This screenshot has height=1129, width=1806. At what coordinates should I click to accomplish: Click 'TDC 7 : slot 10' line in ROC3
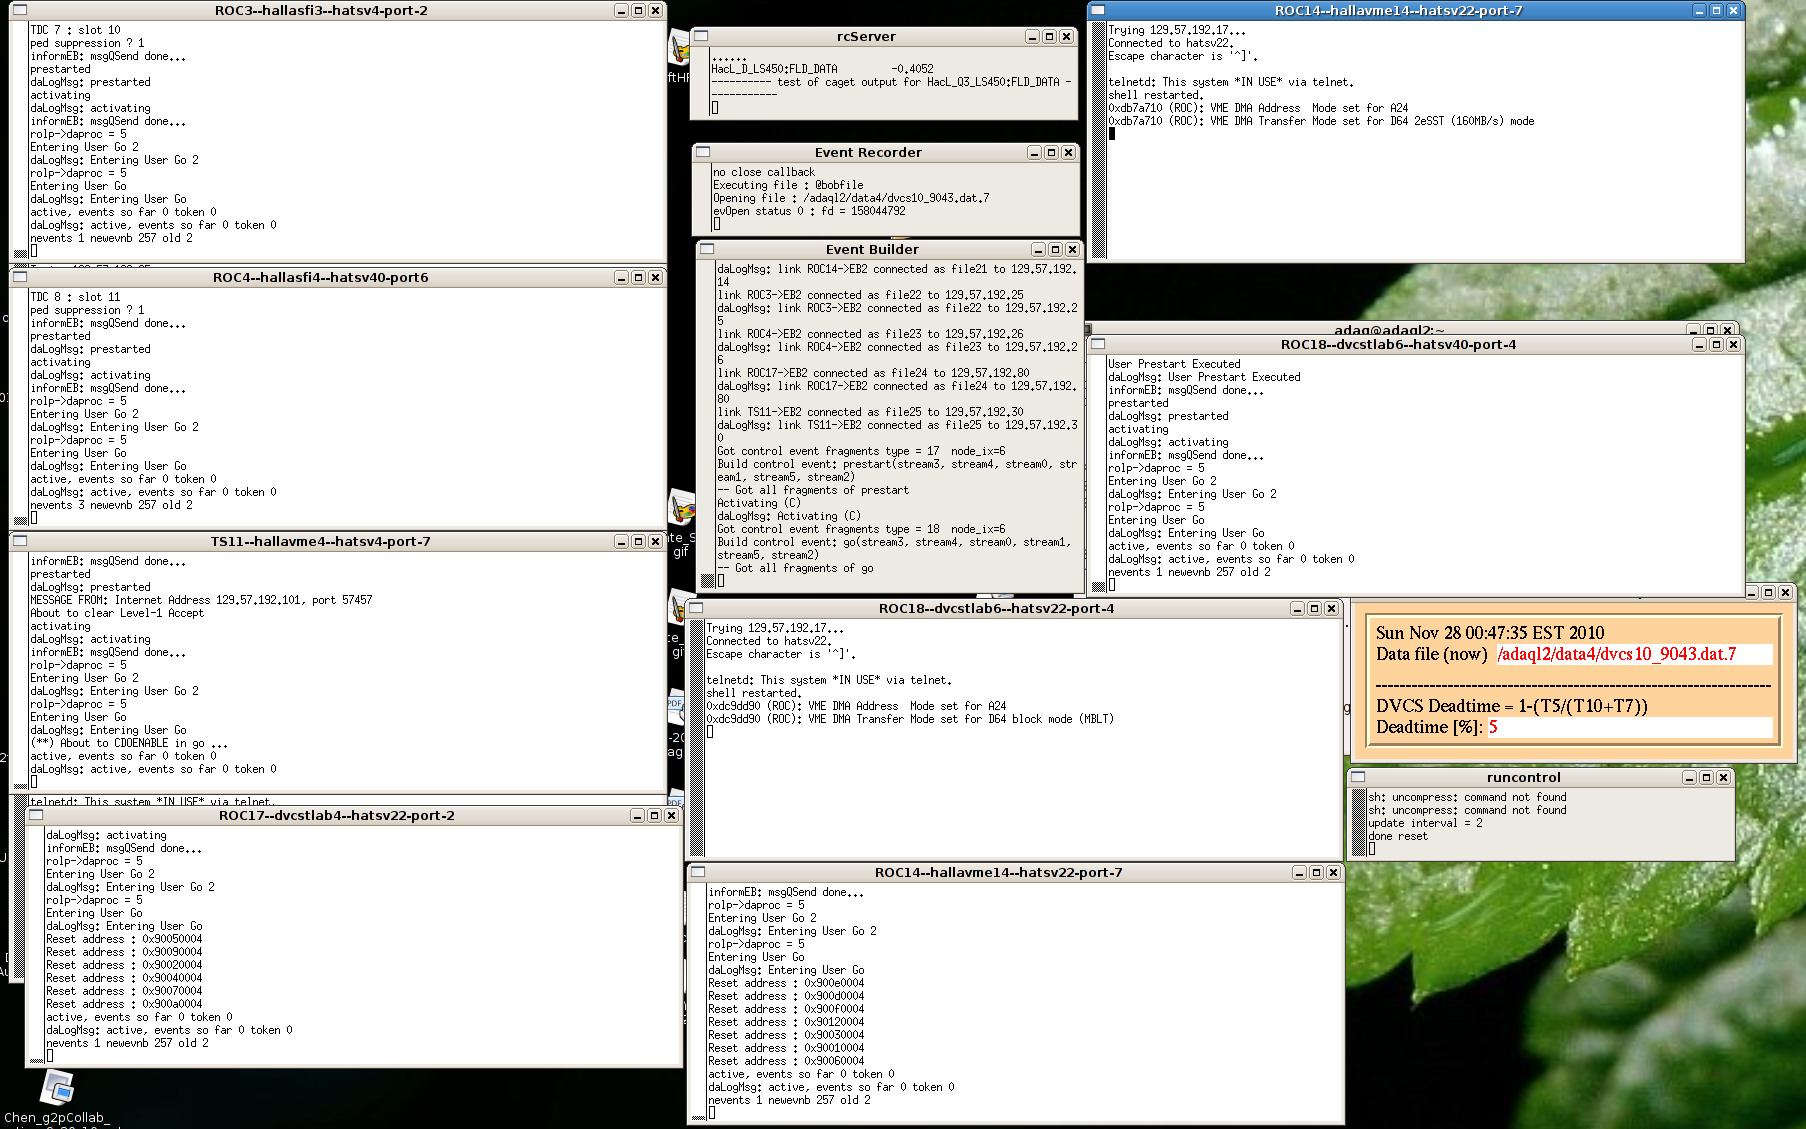click(x=75, y=30)
